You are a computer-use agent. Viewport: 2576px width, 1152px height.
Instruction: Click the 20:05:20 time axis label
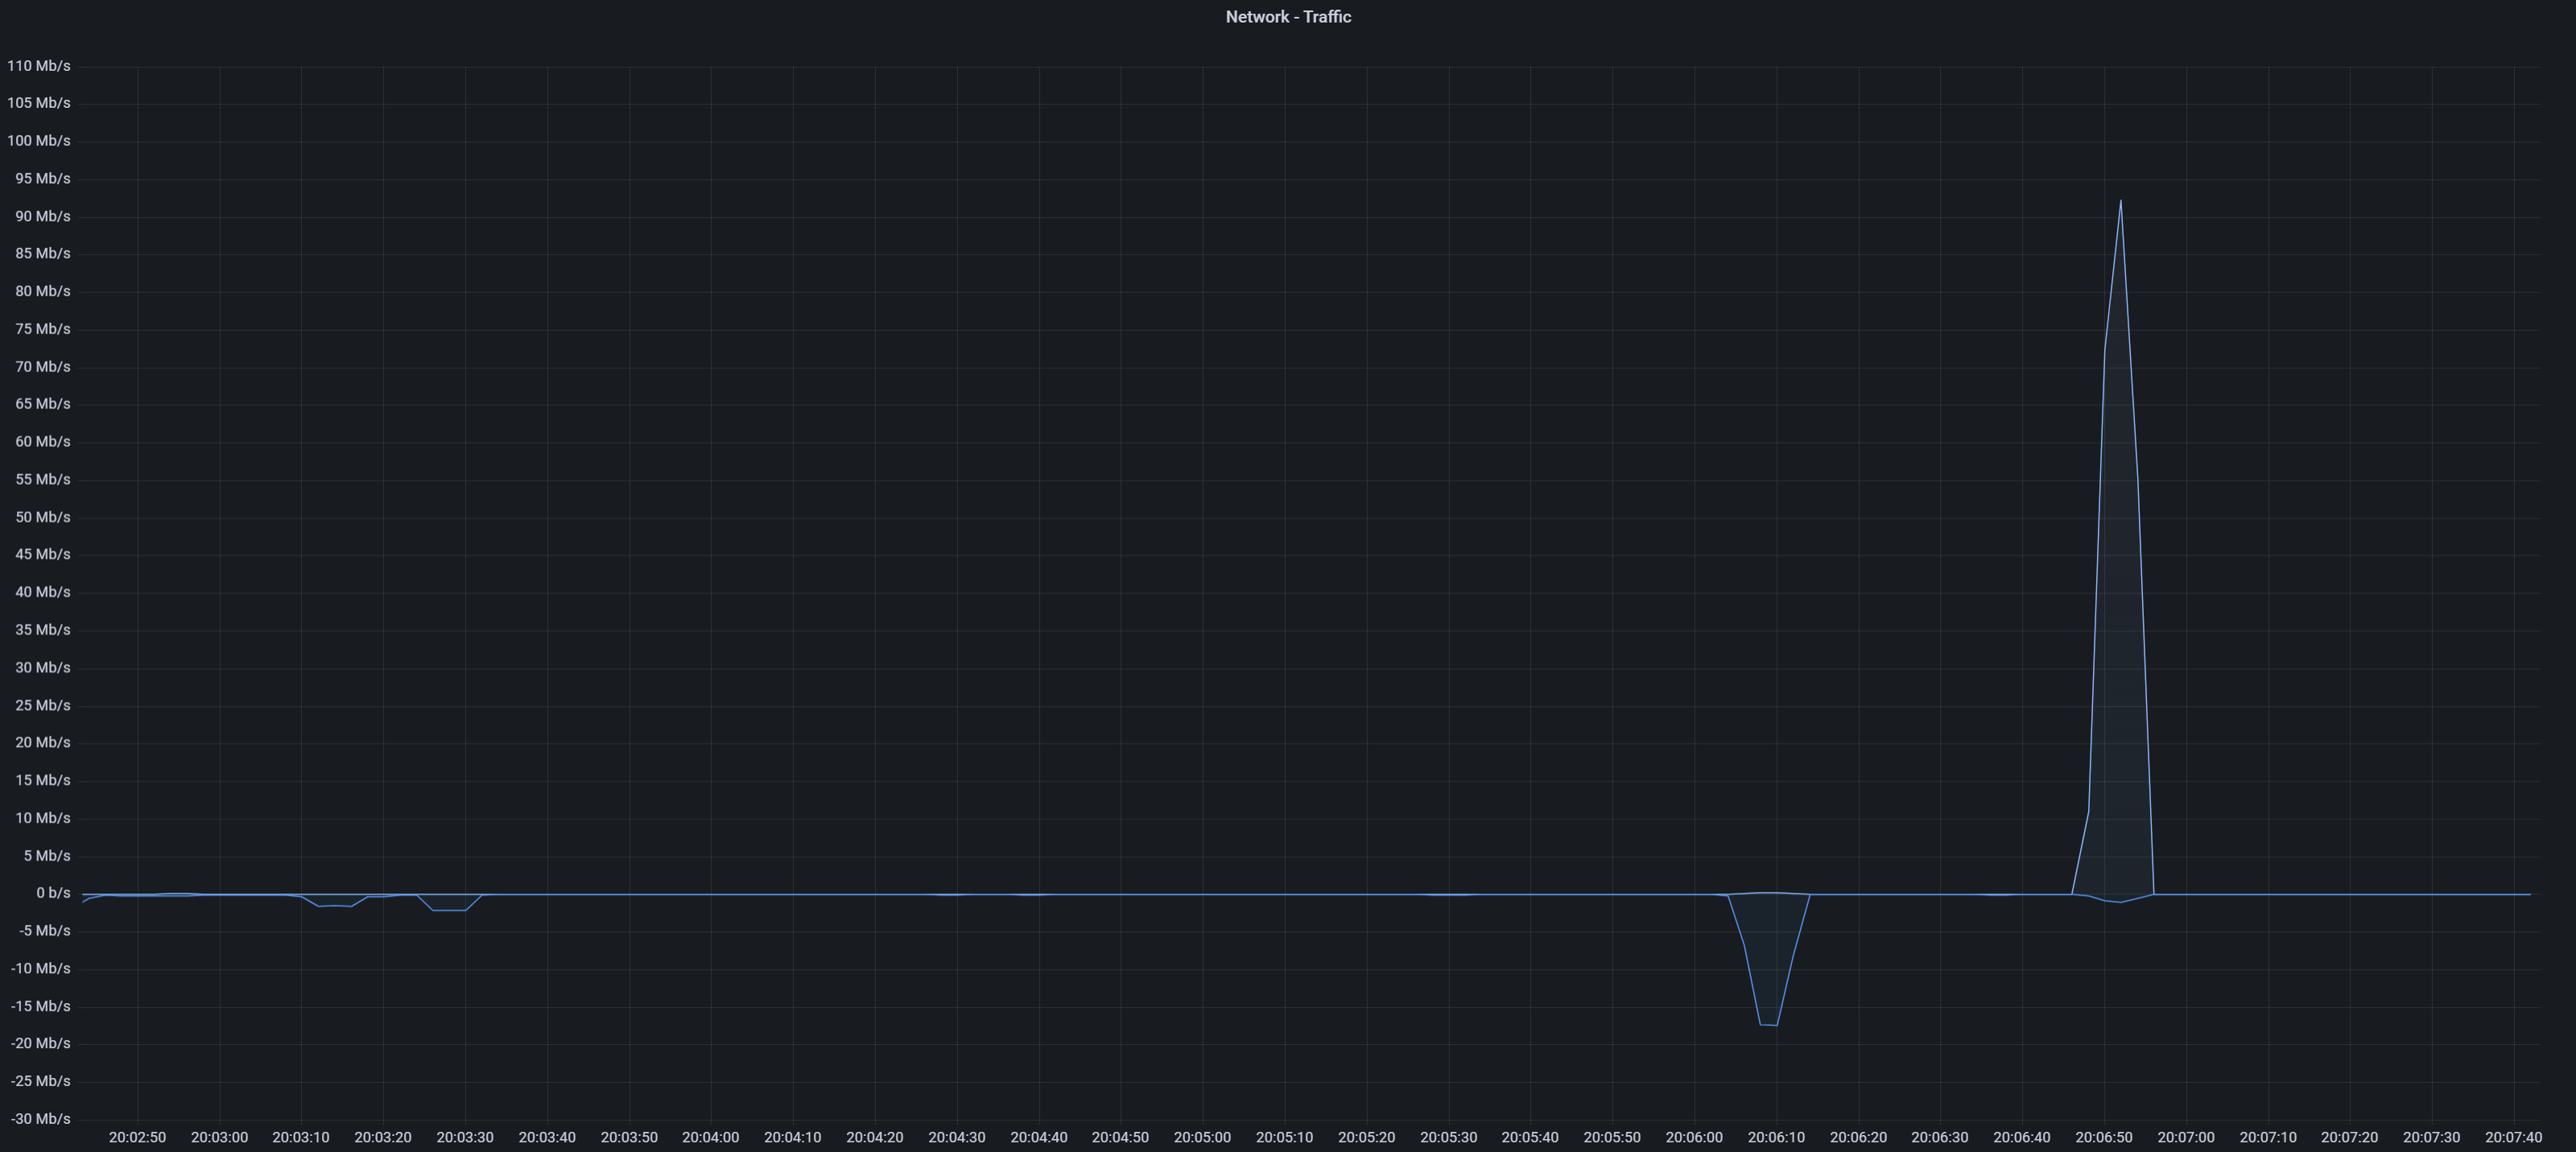tap(1367, 1138)
